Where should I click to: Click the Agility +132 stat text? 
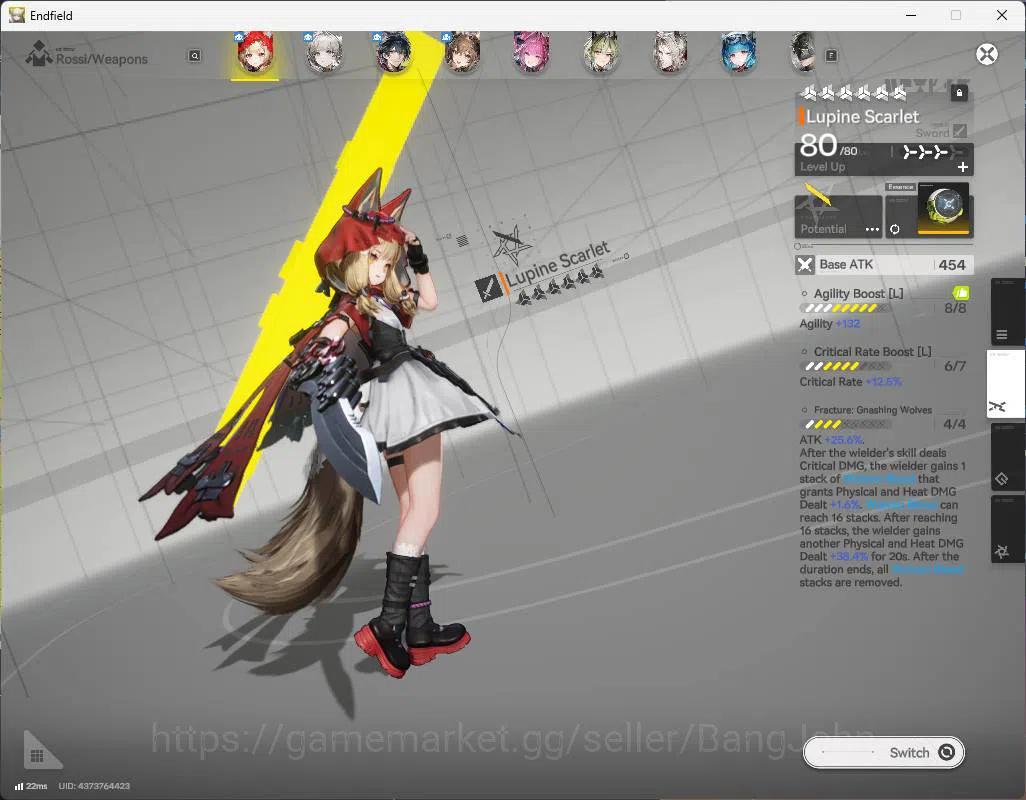(830, 324)
